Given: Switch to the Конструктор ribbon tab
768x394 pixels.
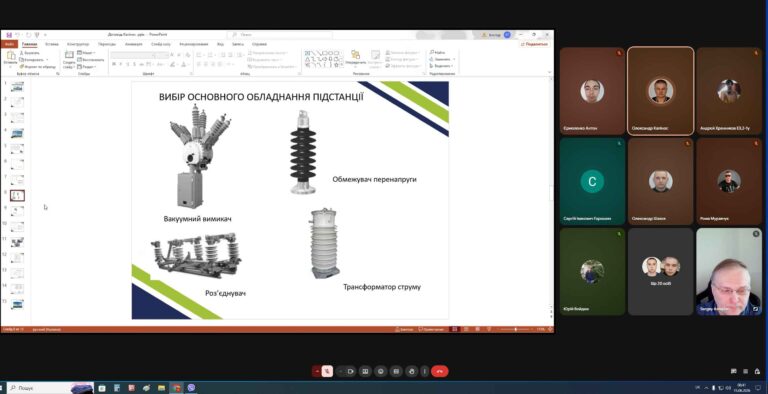Looking at the screenshot, I should pos(78,44).
